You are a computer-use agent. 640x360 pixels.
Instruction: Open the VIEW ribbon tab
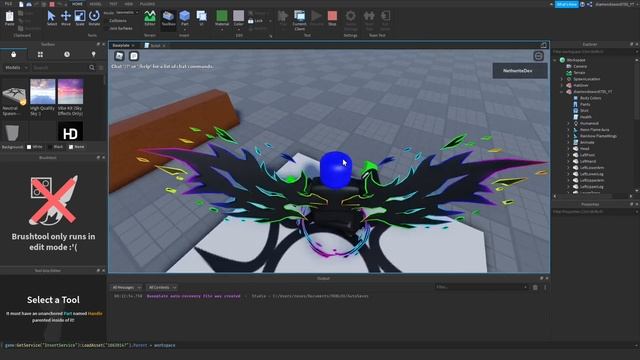pos(129,4)
